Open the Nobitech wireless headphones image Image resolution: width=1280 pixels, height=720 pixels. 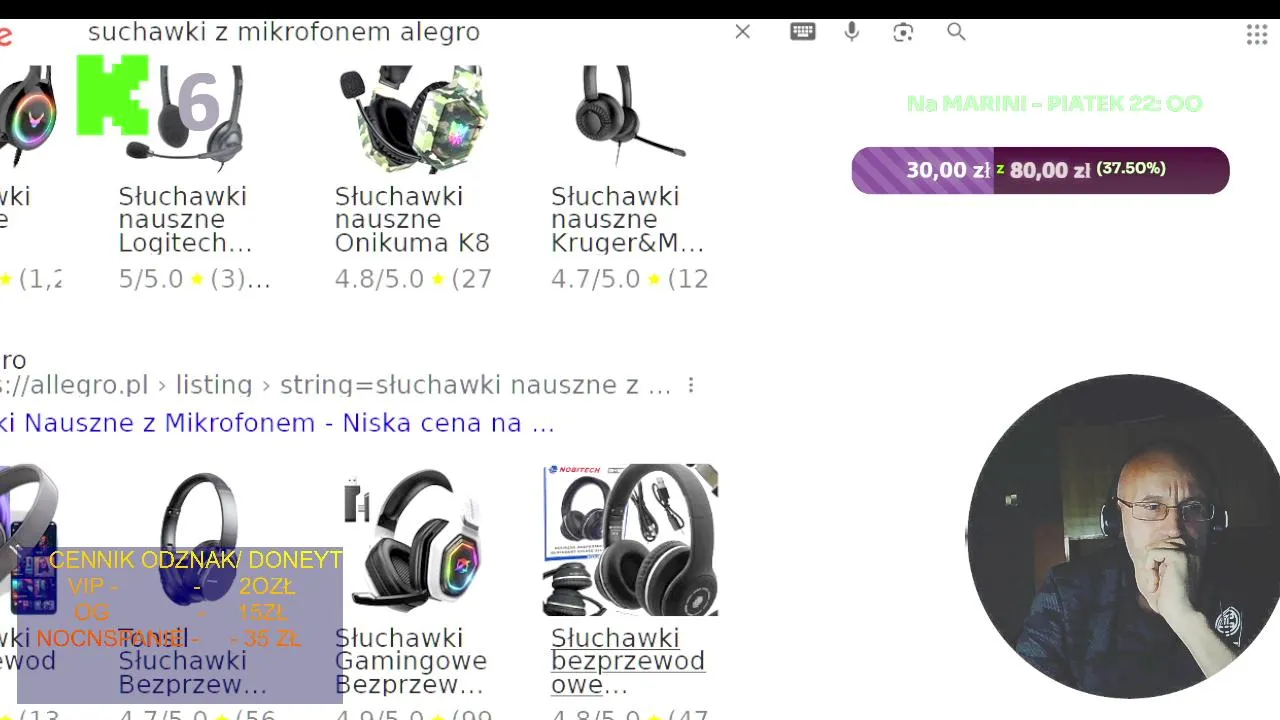pyautogui.click(x=630, y=540)
